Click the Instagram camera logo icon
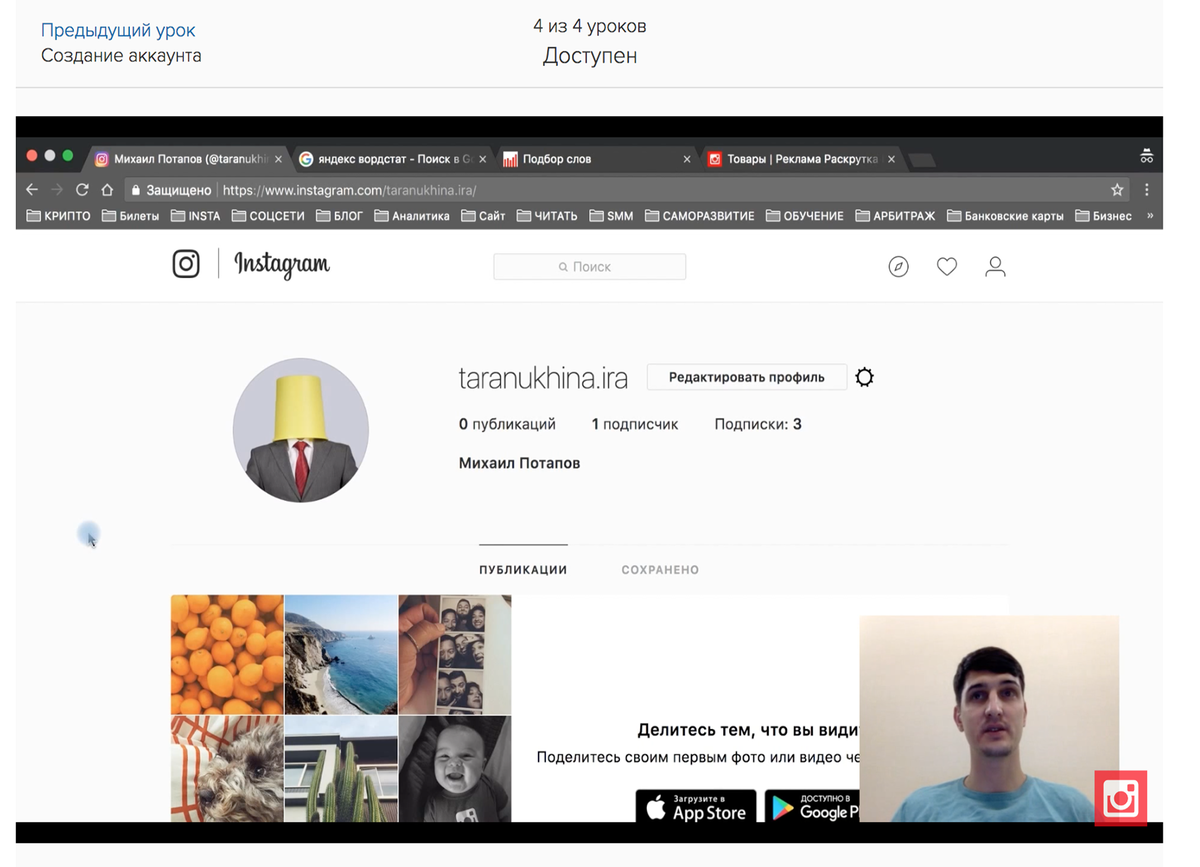This screenshot has height=867, width=1200. click(x=186, y=264)
